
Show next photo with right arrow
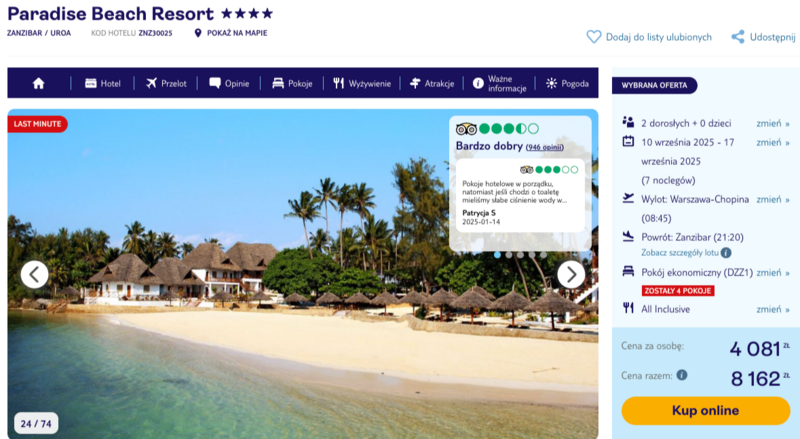(571, 274)
